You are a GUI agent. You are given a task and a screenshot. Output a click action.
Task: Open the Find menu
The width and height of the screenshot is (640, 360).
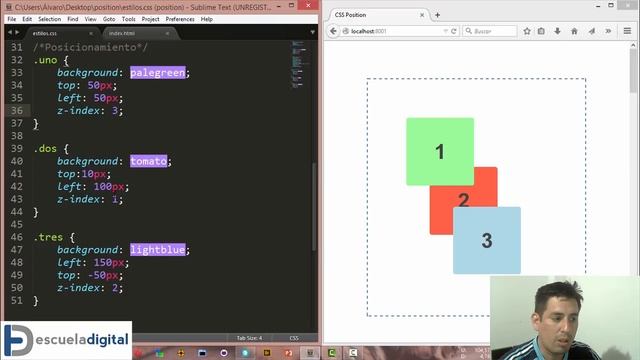[x=73, y=19]
